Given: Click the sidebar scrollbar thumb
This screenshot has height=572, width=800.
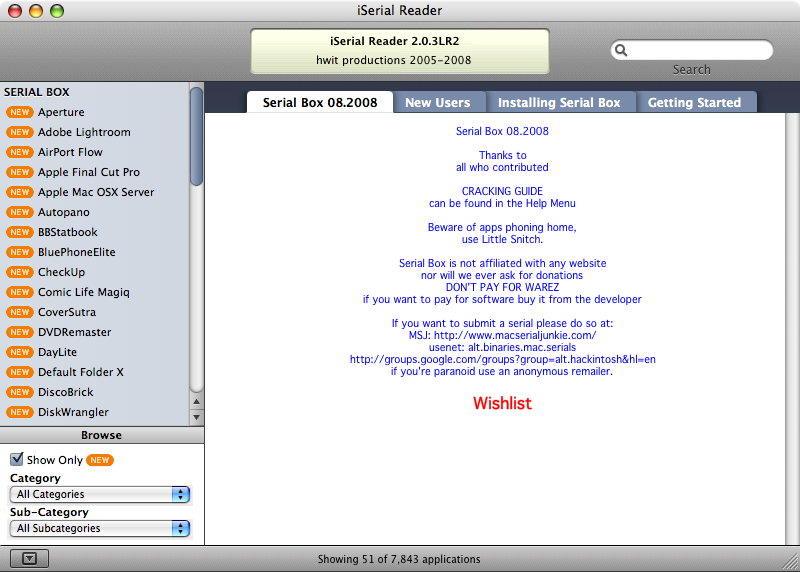Looking at the screenshot, I should click(196, 136).
